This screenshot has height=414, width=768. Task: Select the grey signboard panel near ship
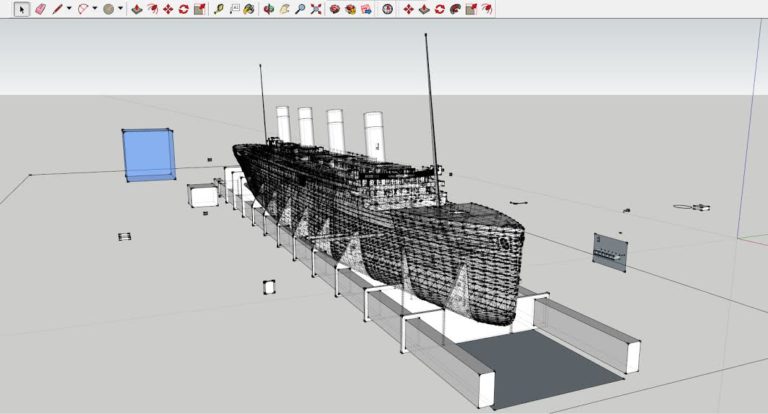610,253
